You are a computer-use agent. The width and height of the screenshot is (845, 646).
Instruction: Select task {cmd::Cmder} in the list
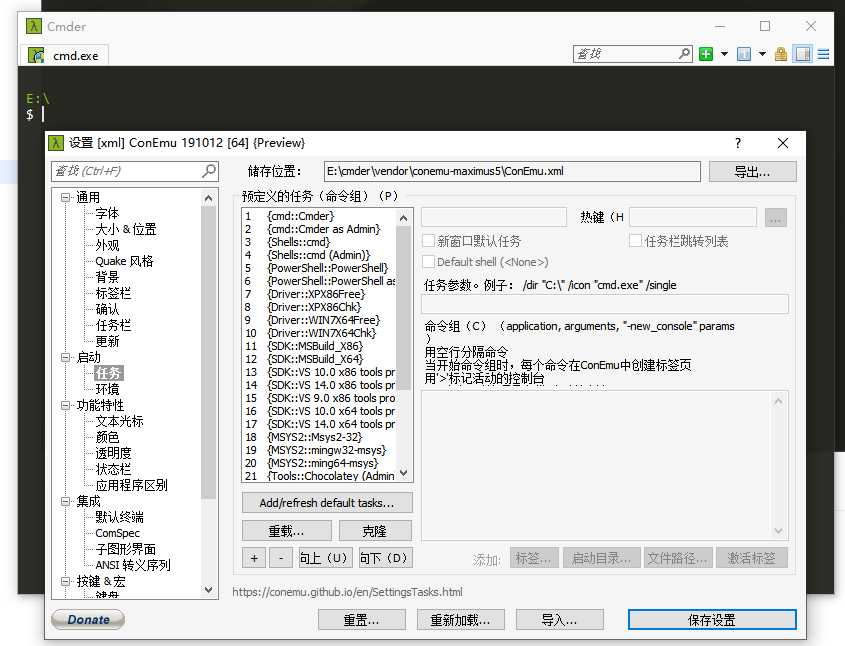click(x=300, y=216)
